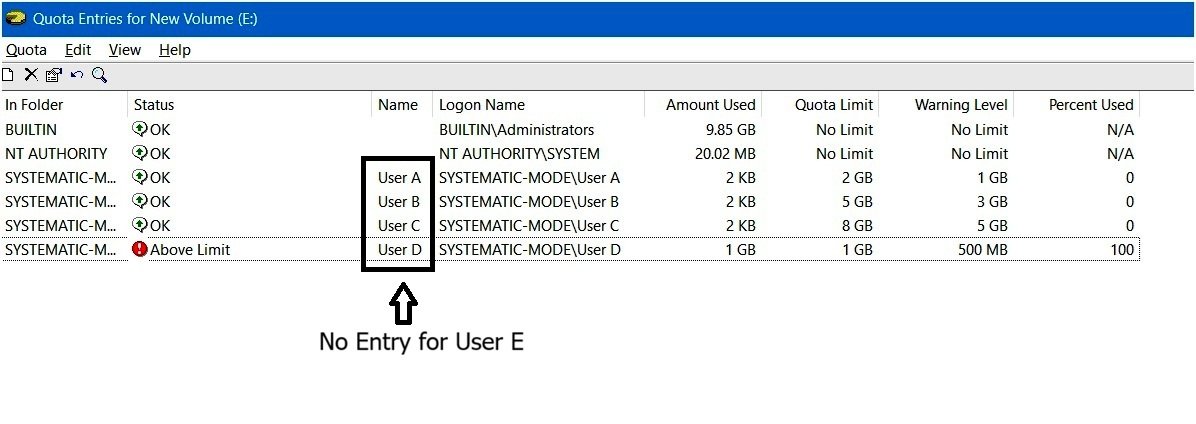The image size is (1196, 424).
Task: Click the Undo toolbar icon
Action: tap(76, 75)
